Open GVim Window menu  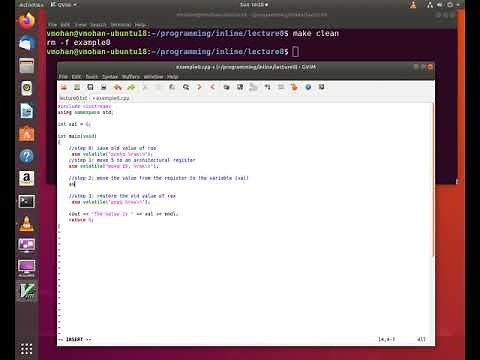(x=153, y=77)
